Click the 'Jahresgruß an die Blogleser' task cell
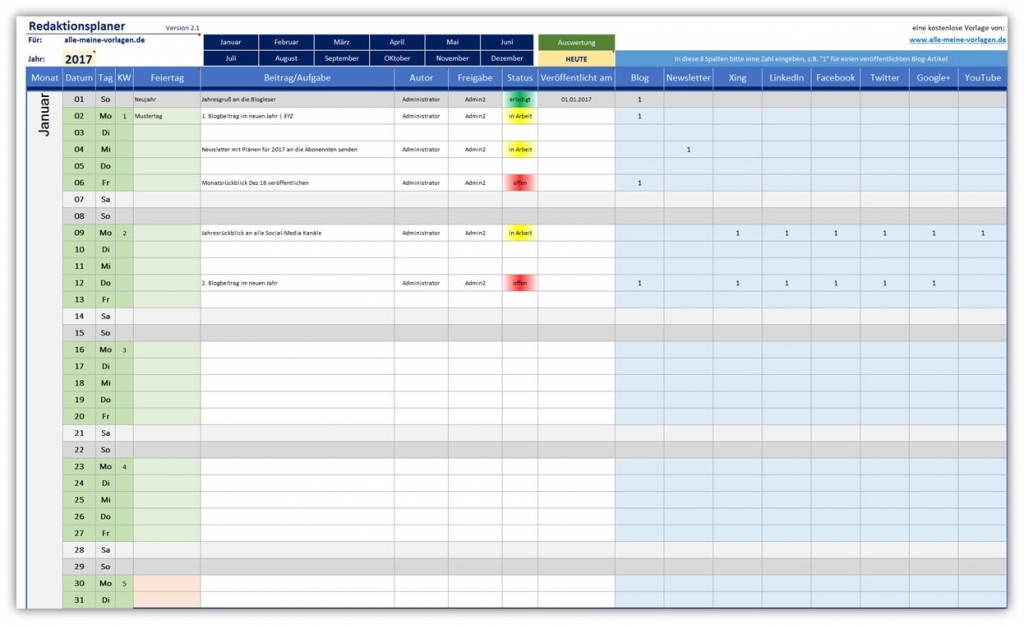Screen dimensions: 1024x625 click(297, 100)
